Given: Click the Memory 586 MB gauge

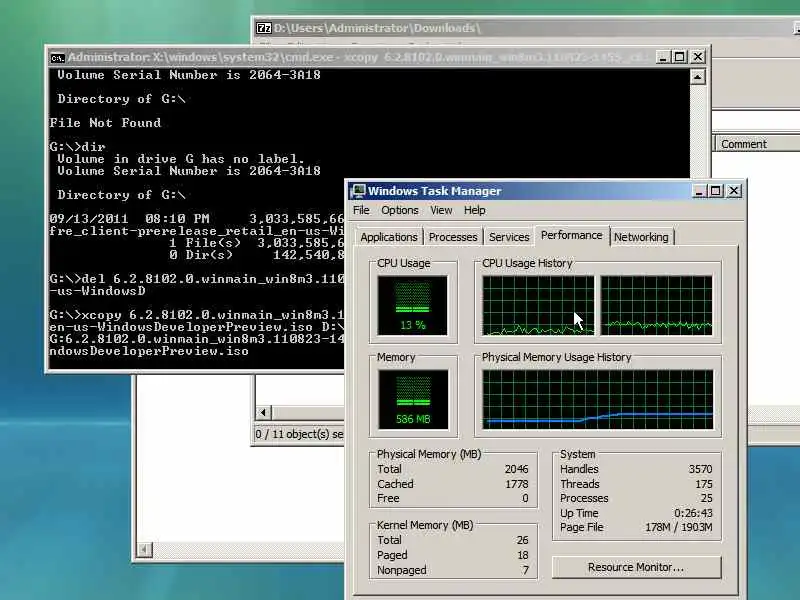Looking at the screenshot, I should click(x=413, y=399).
